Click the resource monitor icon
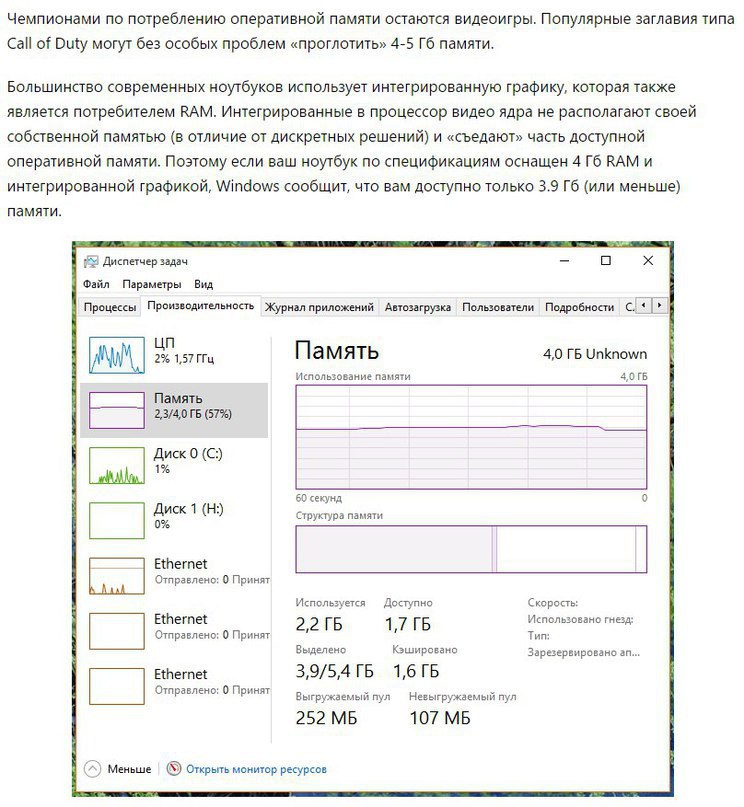The width and height of the screenshot is (744, 807). pos(174,768)
